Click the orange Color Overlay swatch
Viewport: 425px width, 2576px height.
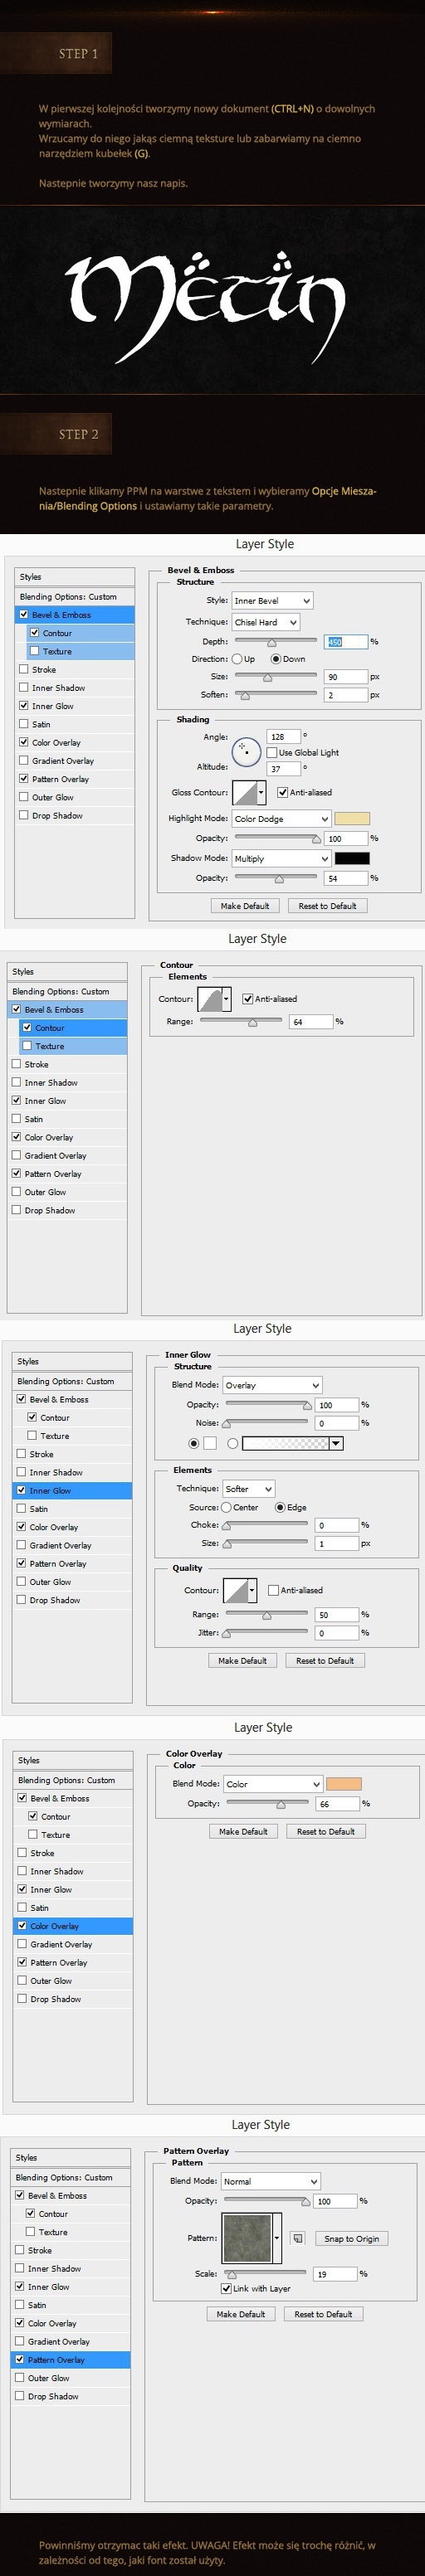click(344, 1784)
